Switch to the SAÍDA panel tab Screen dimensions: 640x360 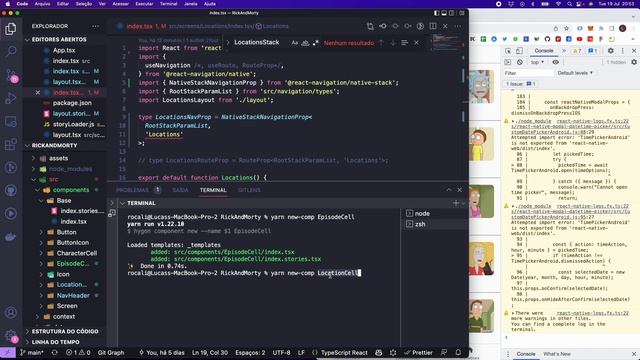point(180,190)
